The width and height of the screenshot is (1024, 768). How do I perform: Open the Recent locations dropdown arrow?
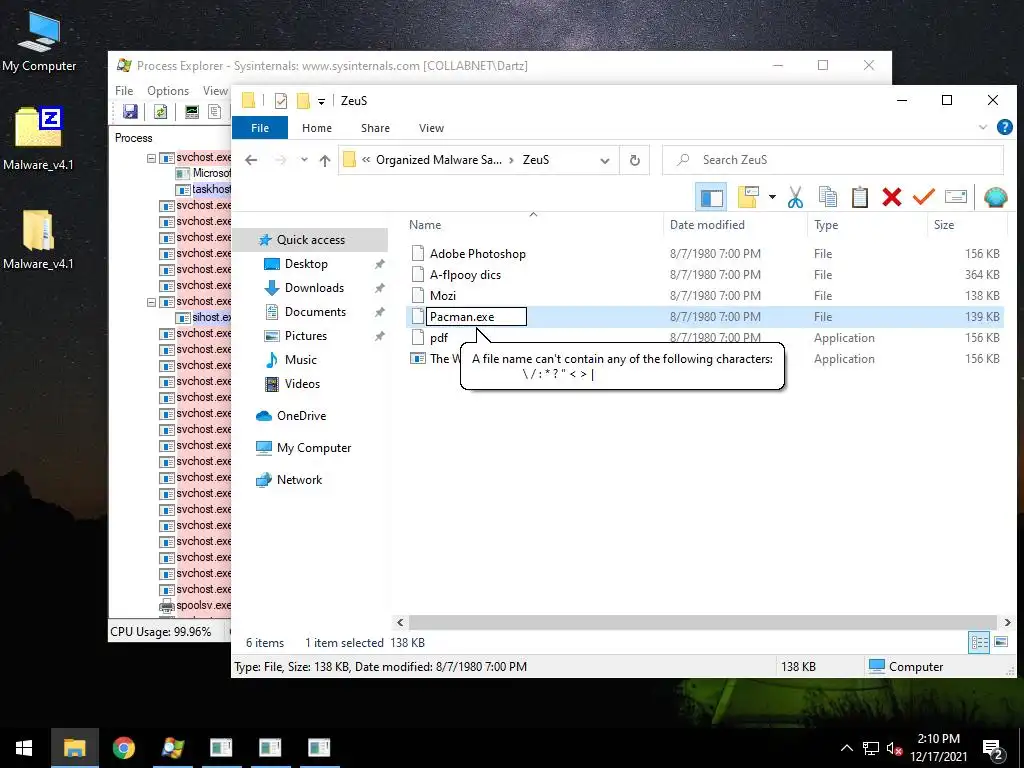(304, 160)
